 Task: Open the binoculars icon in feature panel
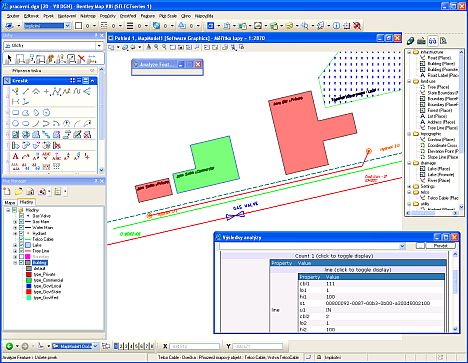click(x=432, y=41)
